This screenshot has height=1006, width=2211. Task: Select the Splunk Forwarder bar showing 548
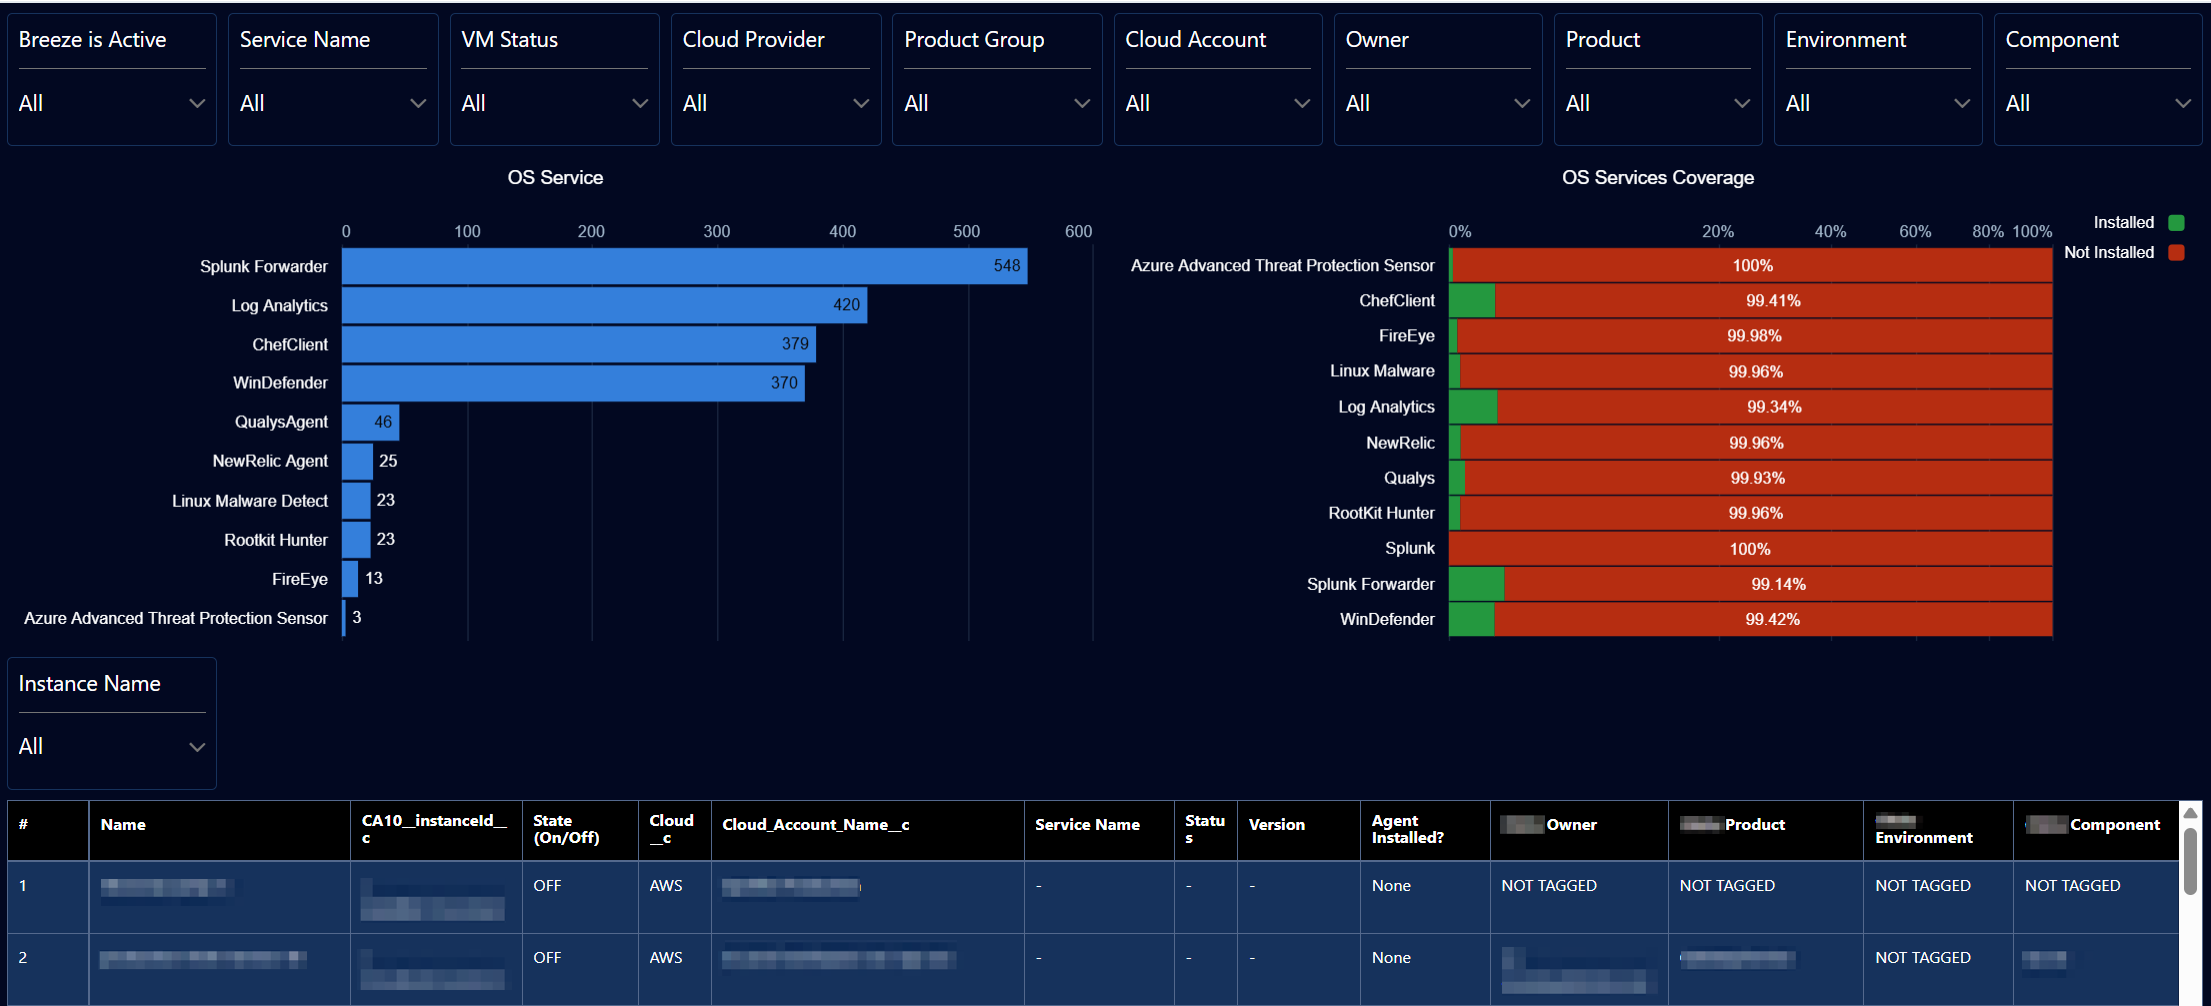[684, 266]
